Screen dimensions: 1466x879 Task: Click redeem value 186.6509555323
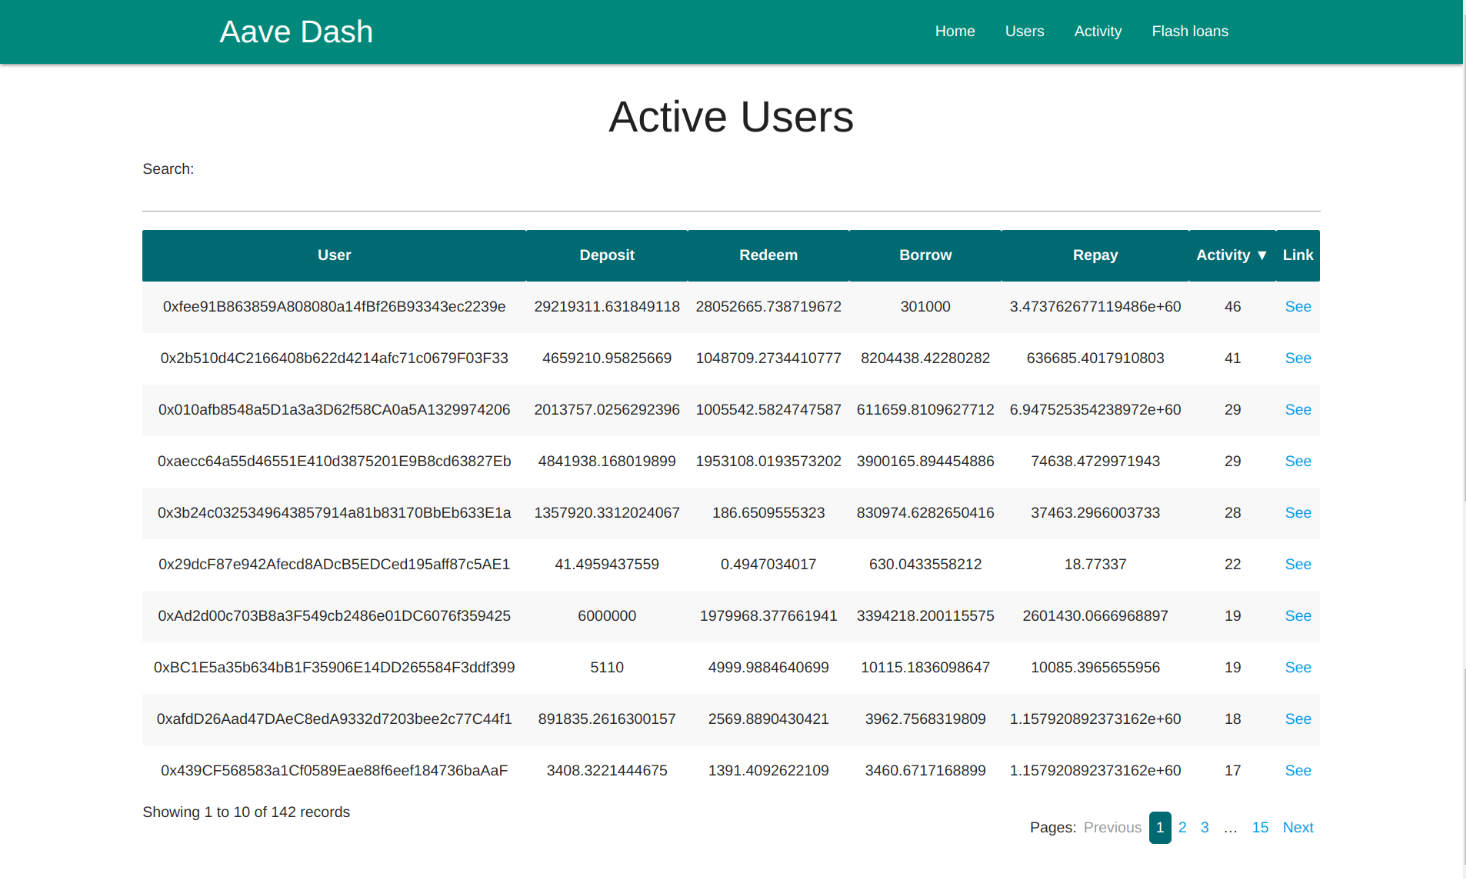click(768, 513)
